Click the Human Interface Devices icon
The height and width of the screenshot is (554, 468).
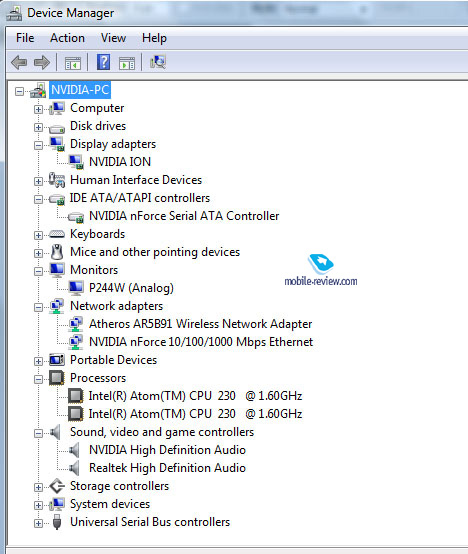[57, 179]
